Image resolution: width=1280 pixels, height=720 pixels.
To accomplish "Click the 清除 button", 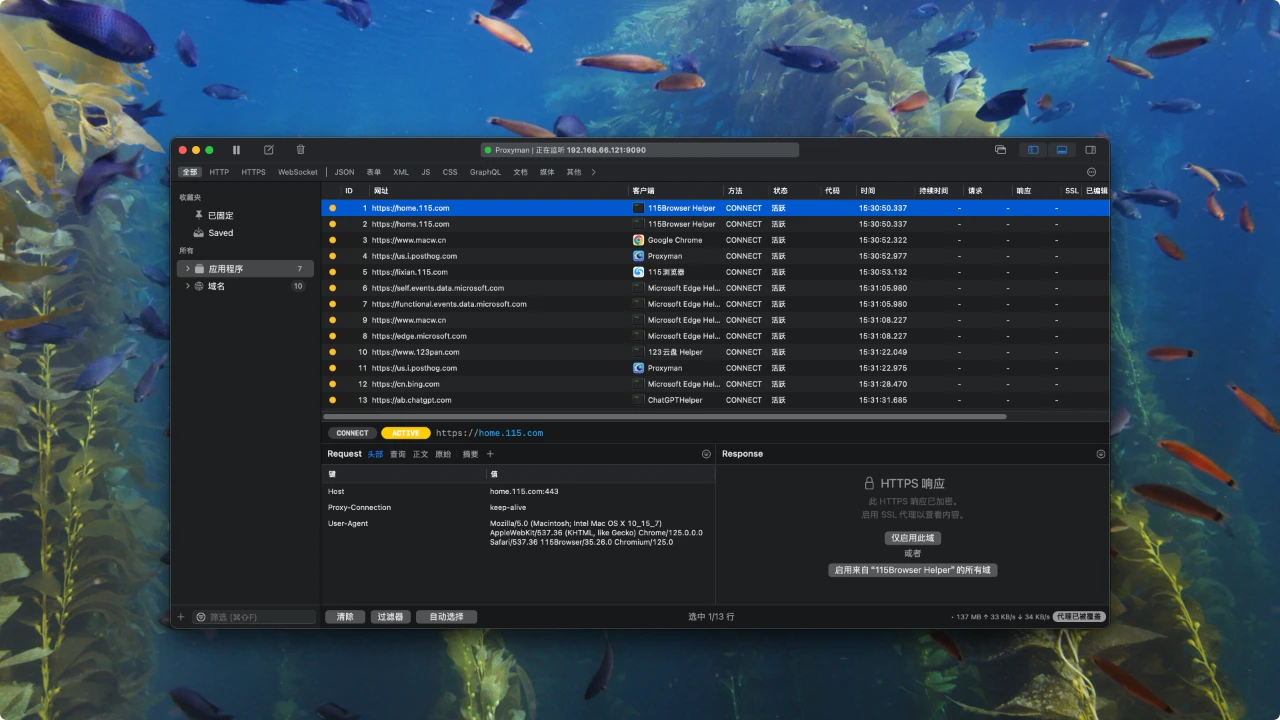I will 345,617.
